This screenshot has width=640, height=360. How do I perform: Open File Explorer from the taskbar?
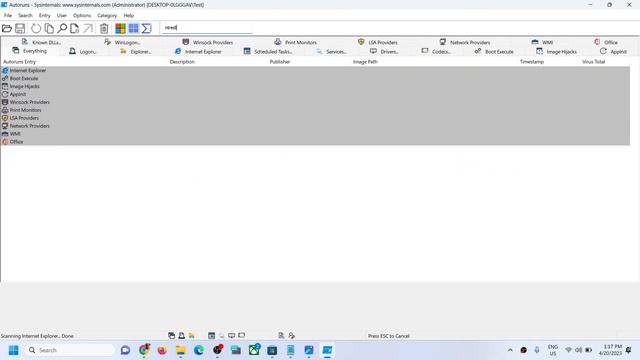pyautogui.click(x=180, y=350)
